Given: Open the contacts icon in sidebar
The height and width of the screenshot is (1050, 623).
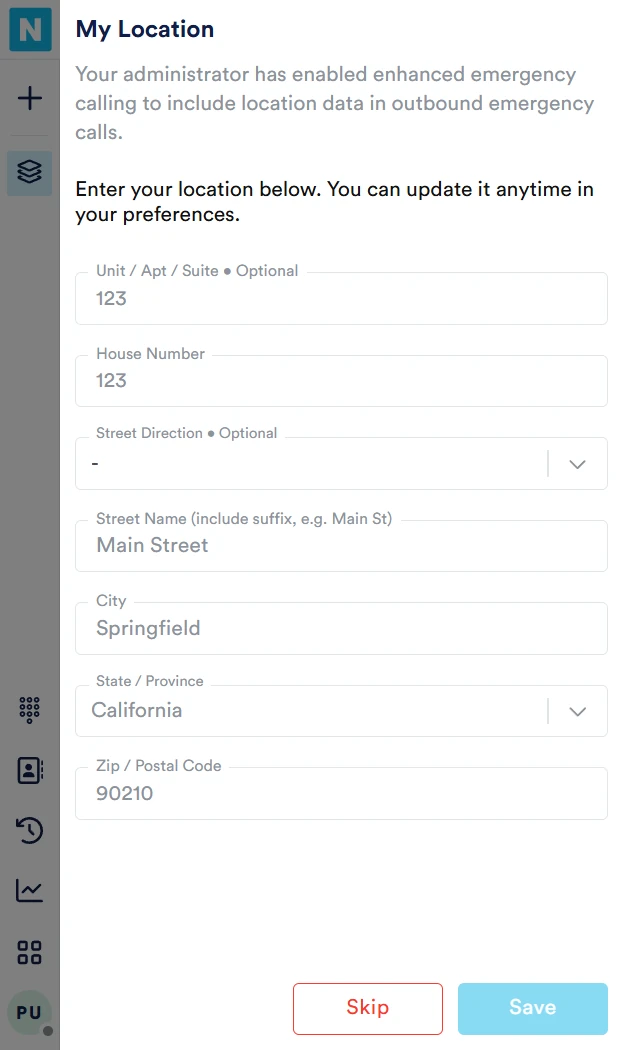Looking at the screenshot, I should tap(30, 770).
